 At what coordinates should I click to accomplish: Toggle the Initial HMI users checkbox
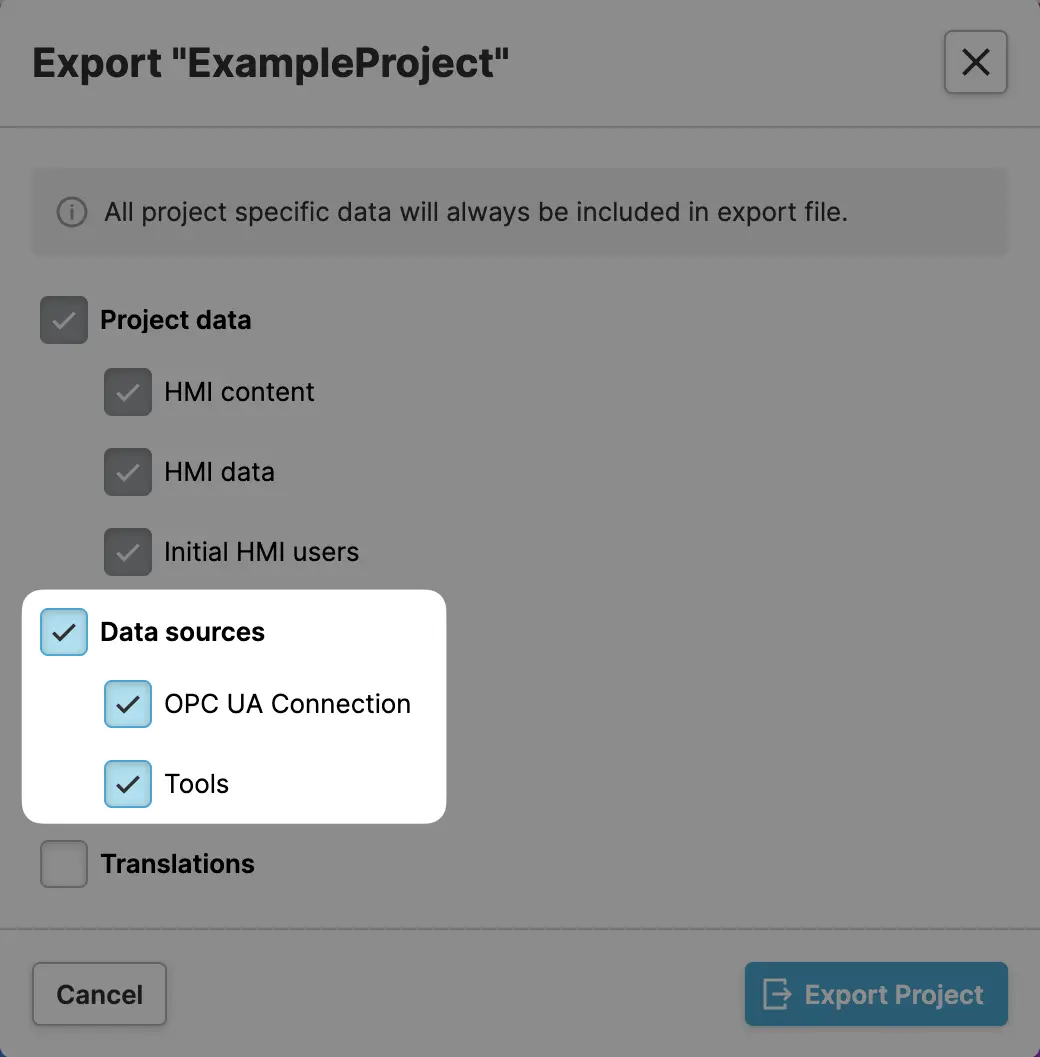coord(128,552)
